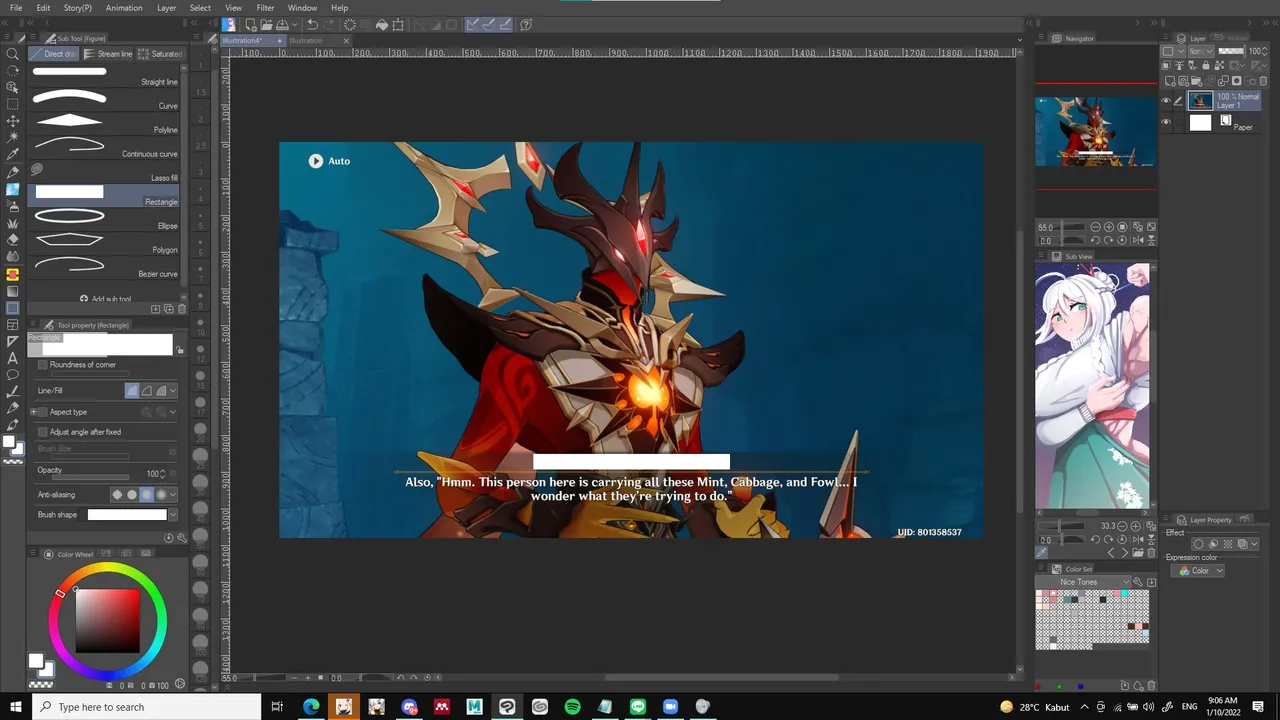Expand the Nice Tones color set list
The image size is (1280, 720).
(1126, 582)
